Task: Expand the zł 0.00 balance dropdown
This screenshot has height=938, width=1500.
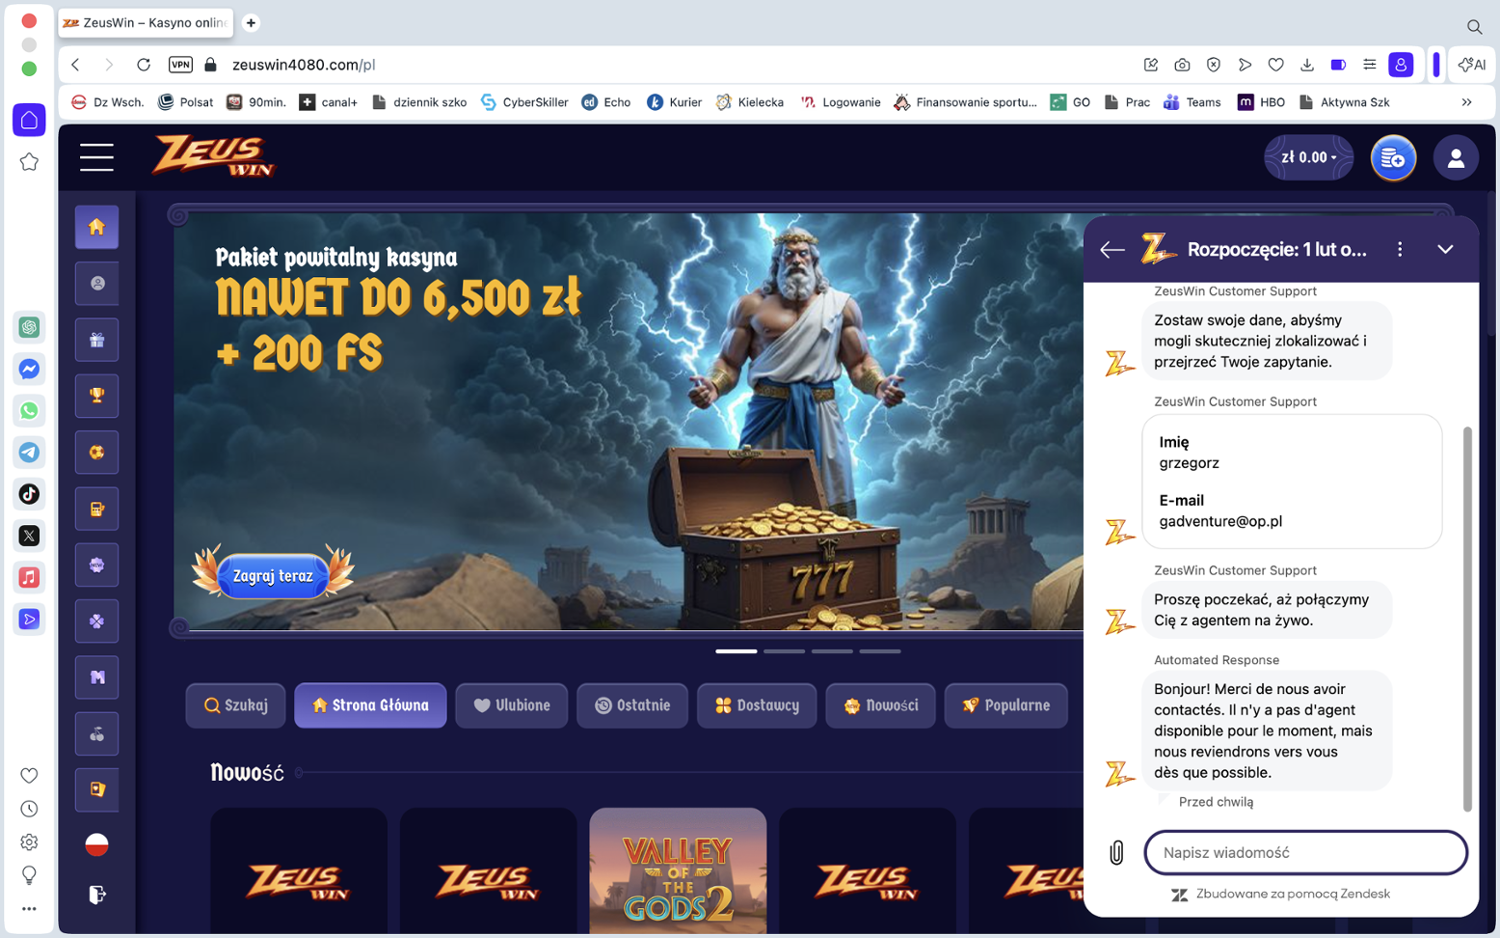Action: coord(1308,158)
